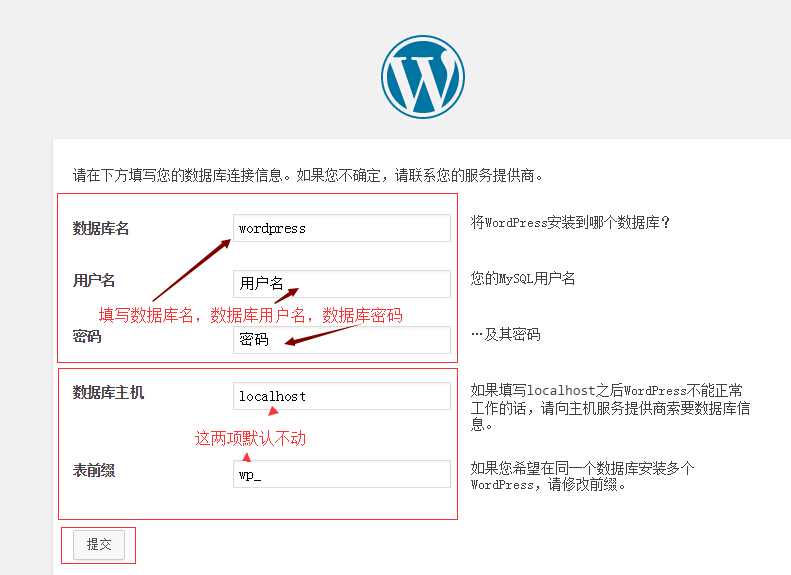Viewport: 791px width, 575px height.
Task: Click the 数据库主机 field with localhost
Action: point(342,396)
